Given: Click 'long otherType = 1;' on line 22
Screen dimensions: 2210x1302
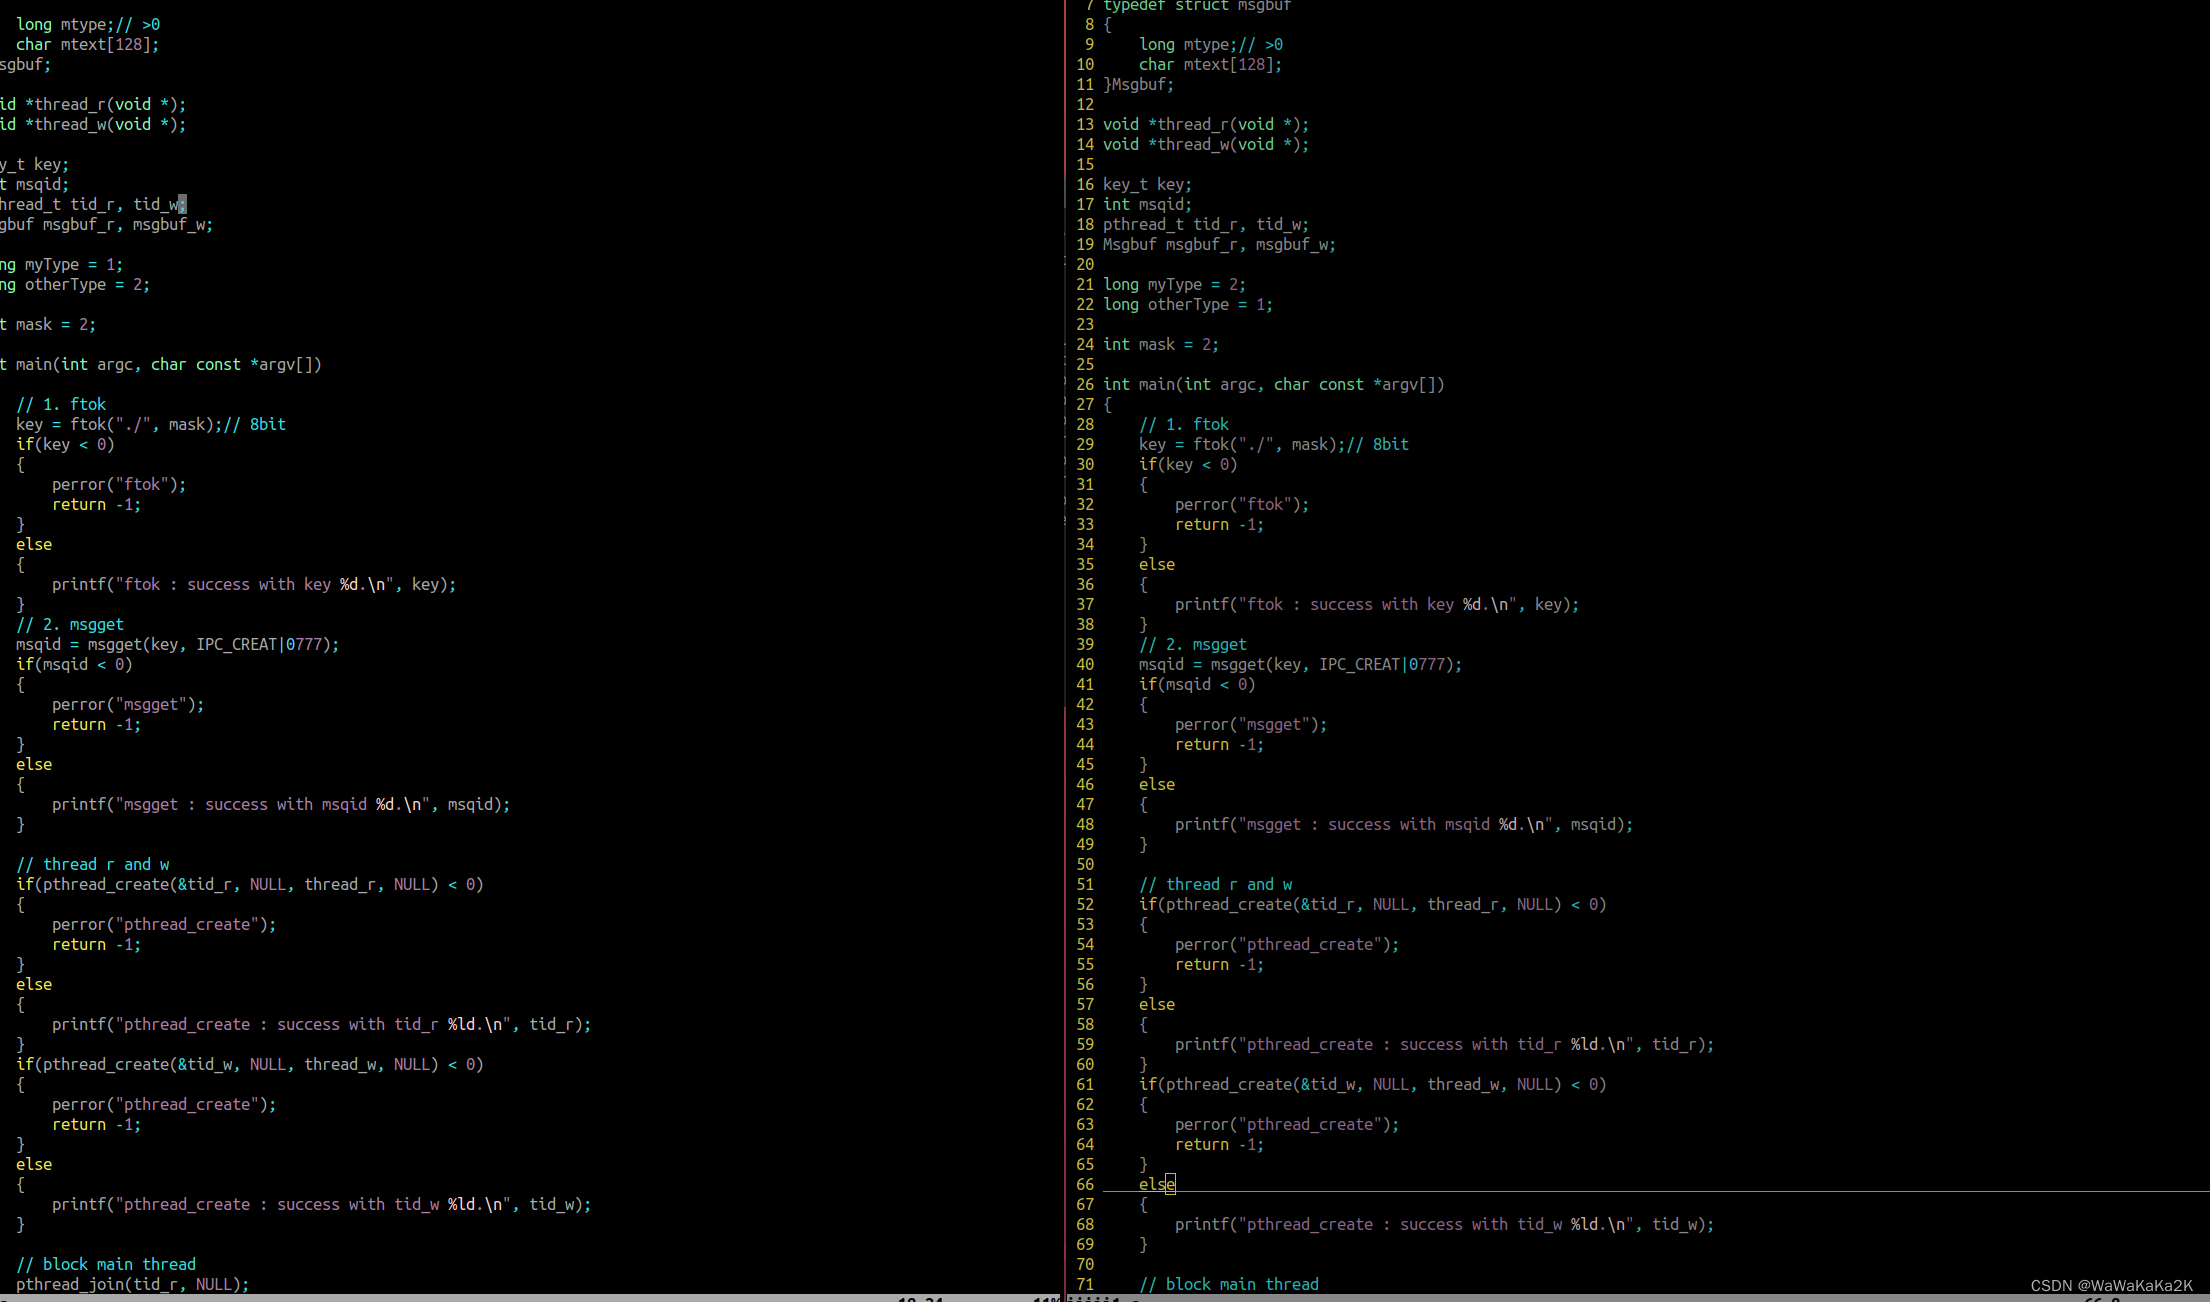Looking at the screenshot, I should coord(1188,305).
